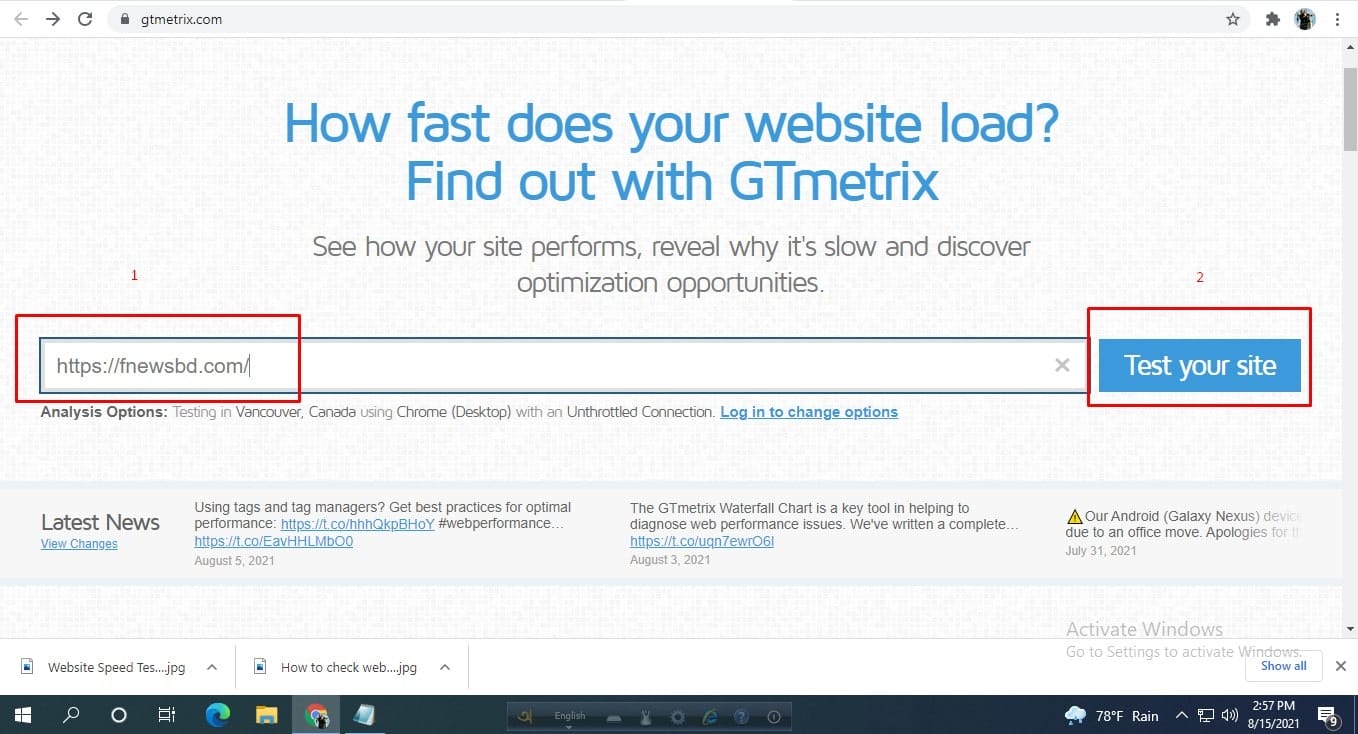Click the browser forward arrow
Screen dimensions: 1358x734
point(53,19)
